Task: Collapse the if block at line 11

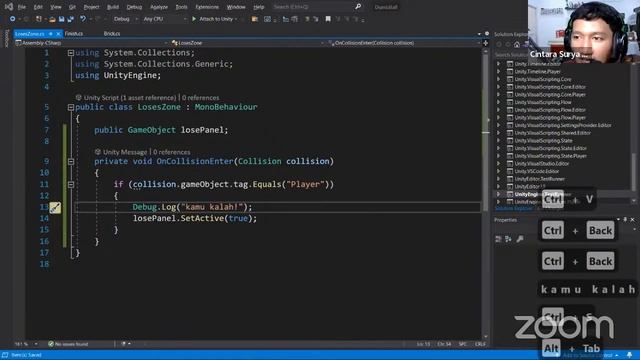Action: (x=71, y=184)
